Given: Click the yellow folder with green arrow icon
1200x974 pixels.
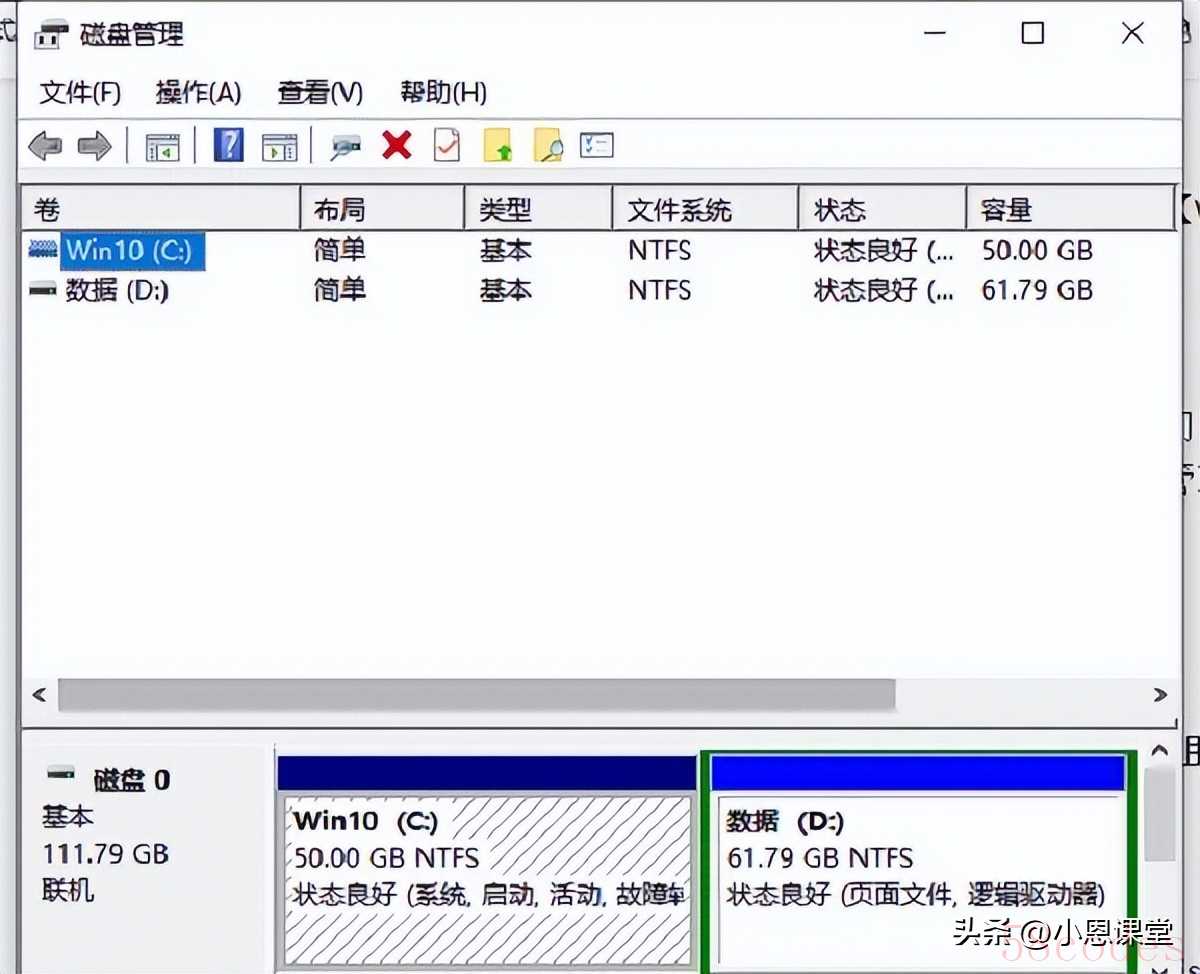Looking at the screenshot, I should click(x=498, y=146).
